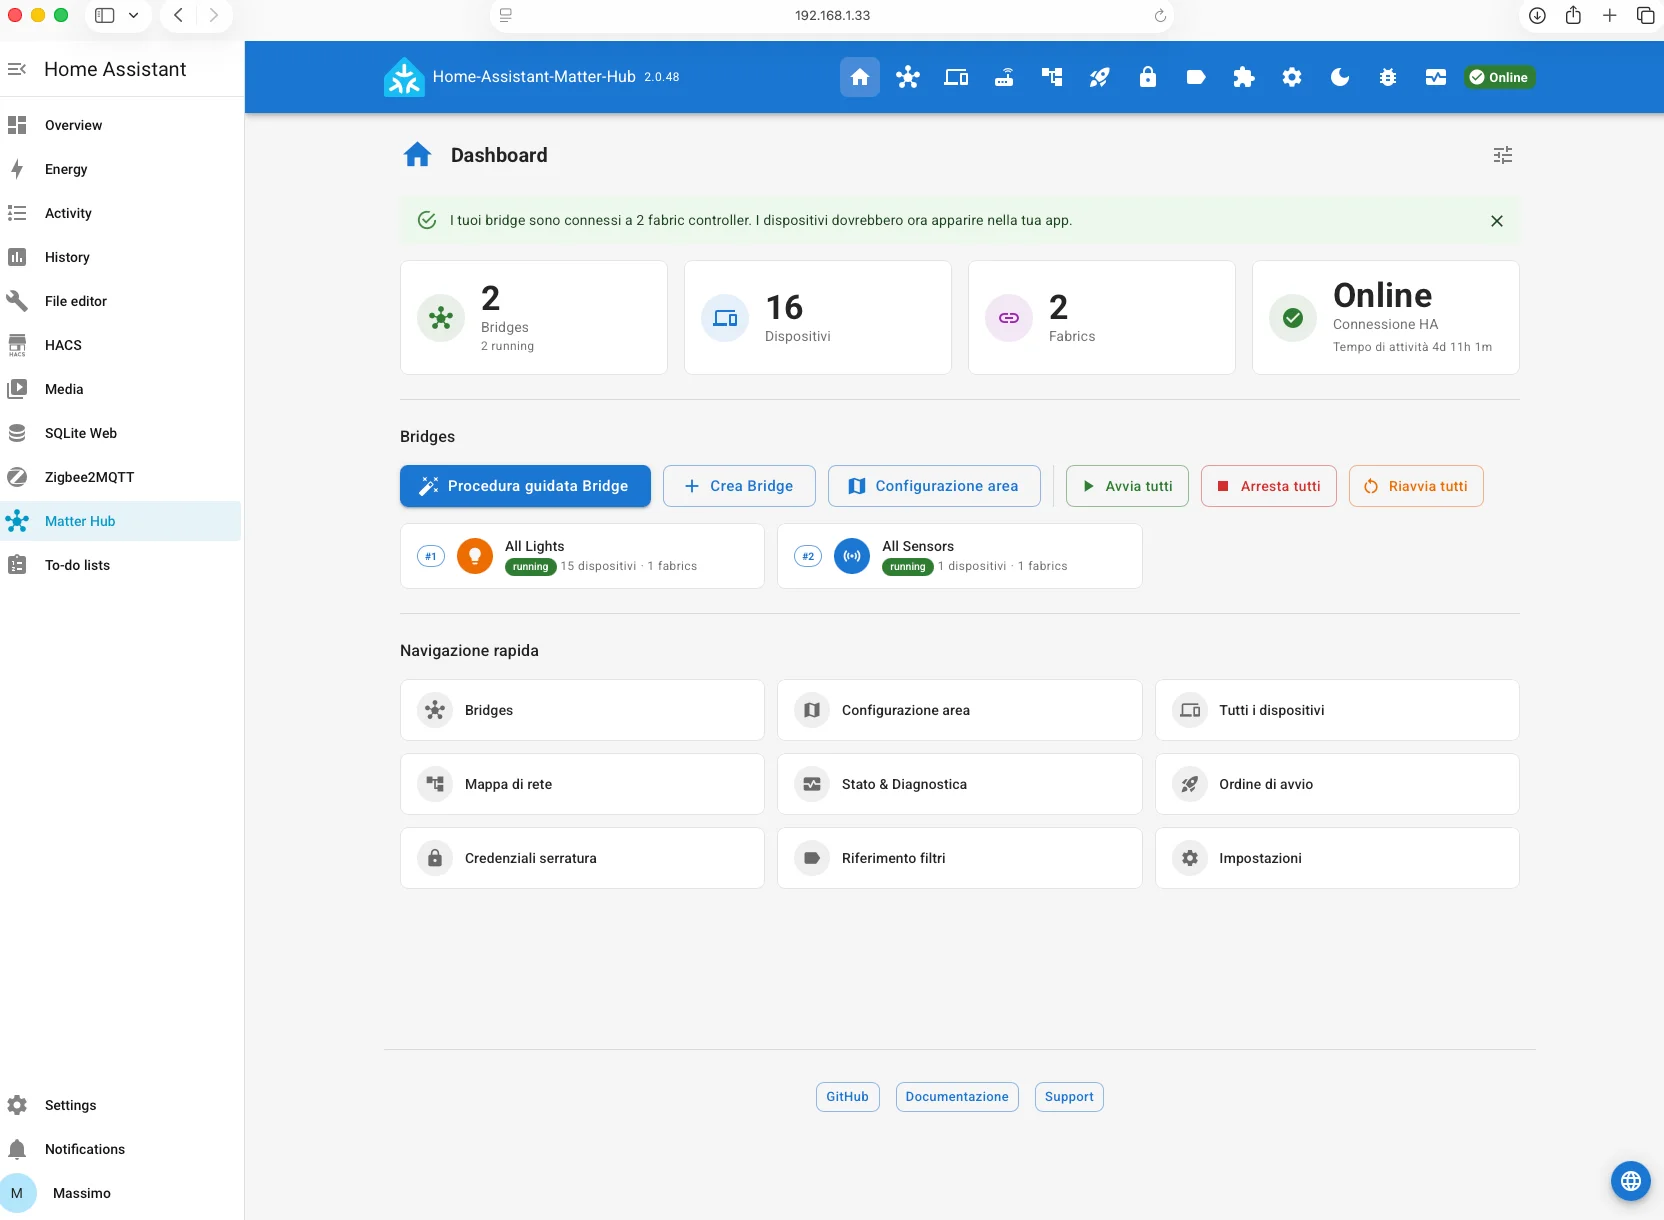Click the Arresta tutti button
The width and height of the screenshot is (1664, 1220).
pos(1269,486)
